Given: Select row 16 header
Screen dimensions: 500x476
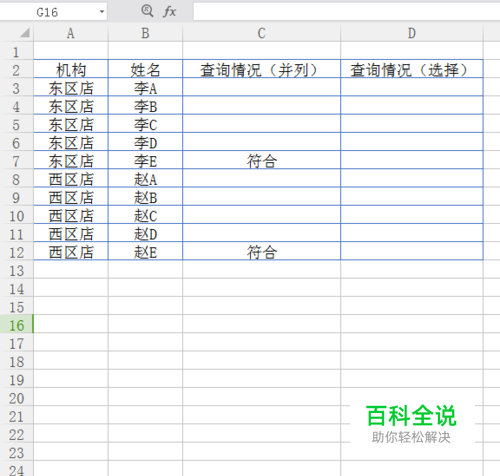Looking at the screenshot, I should coord(16,325).
